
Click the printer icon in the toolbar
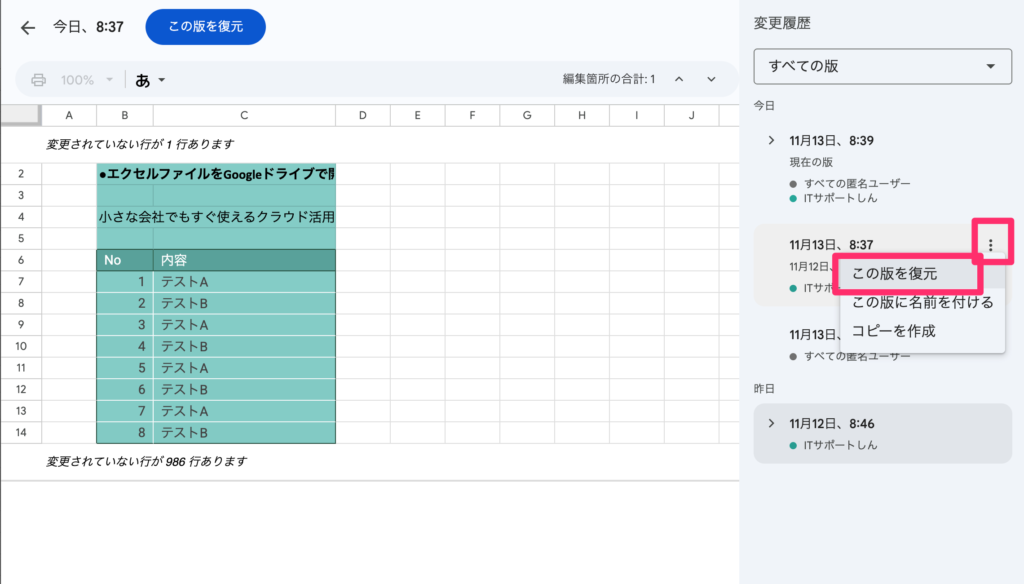[39, 80]
